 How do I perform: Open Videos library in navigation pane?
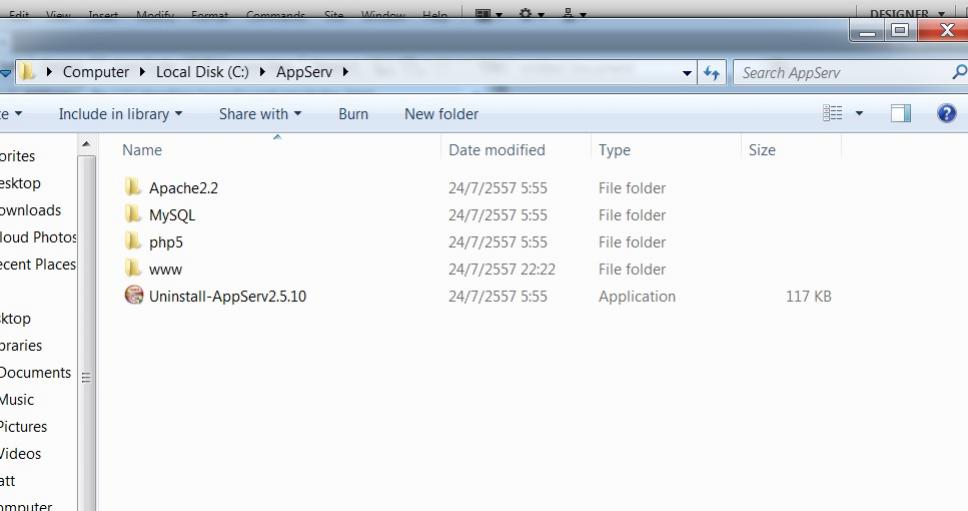point(20,454)
